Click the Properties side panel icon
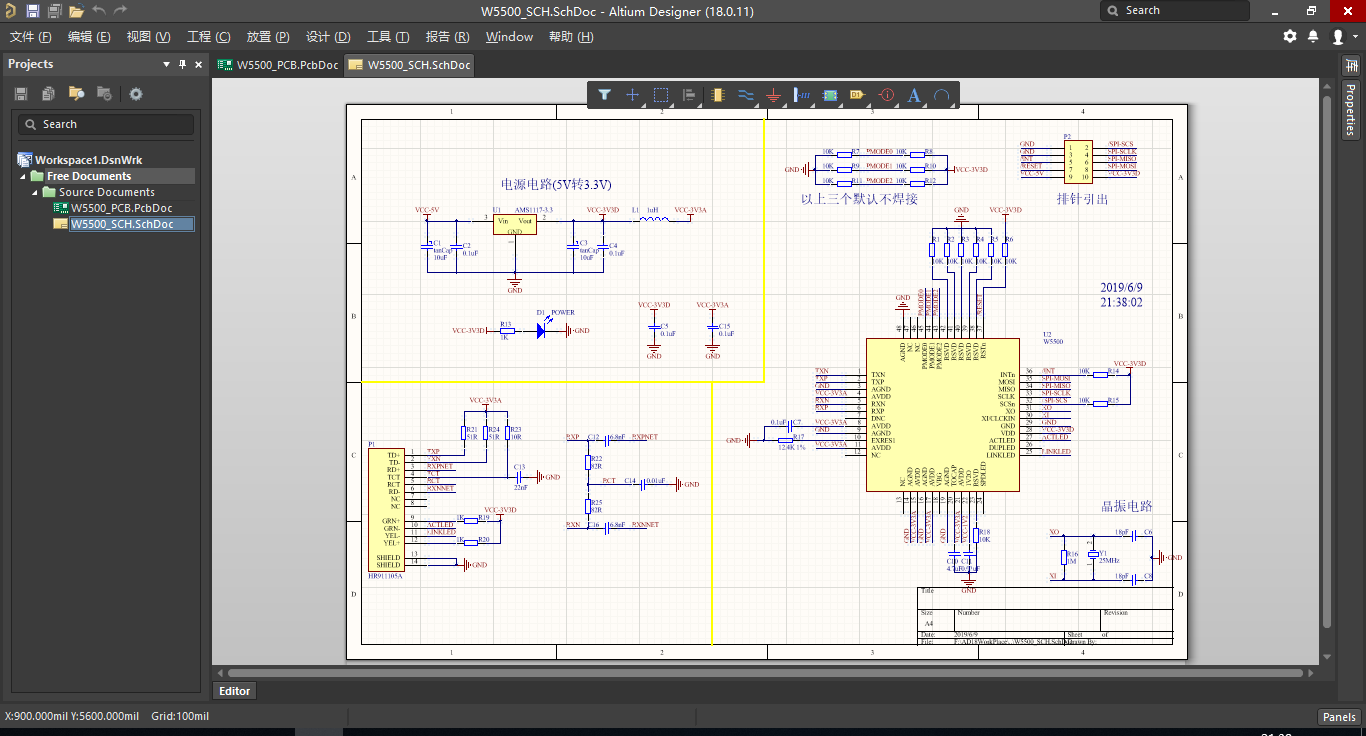This screenshot has height=736, width=1366. [1351, 65]
